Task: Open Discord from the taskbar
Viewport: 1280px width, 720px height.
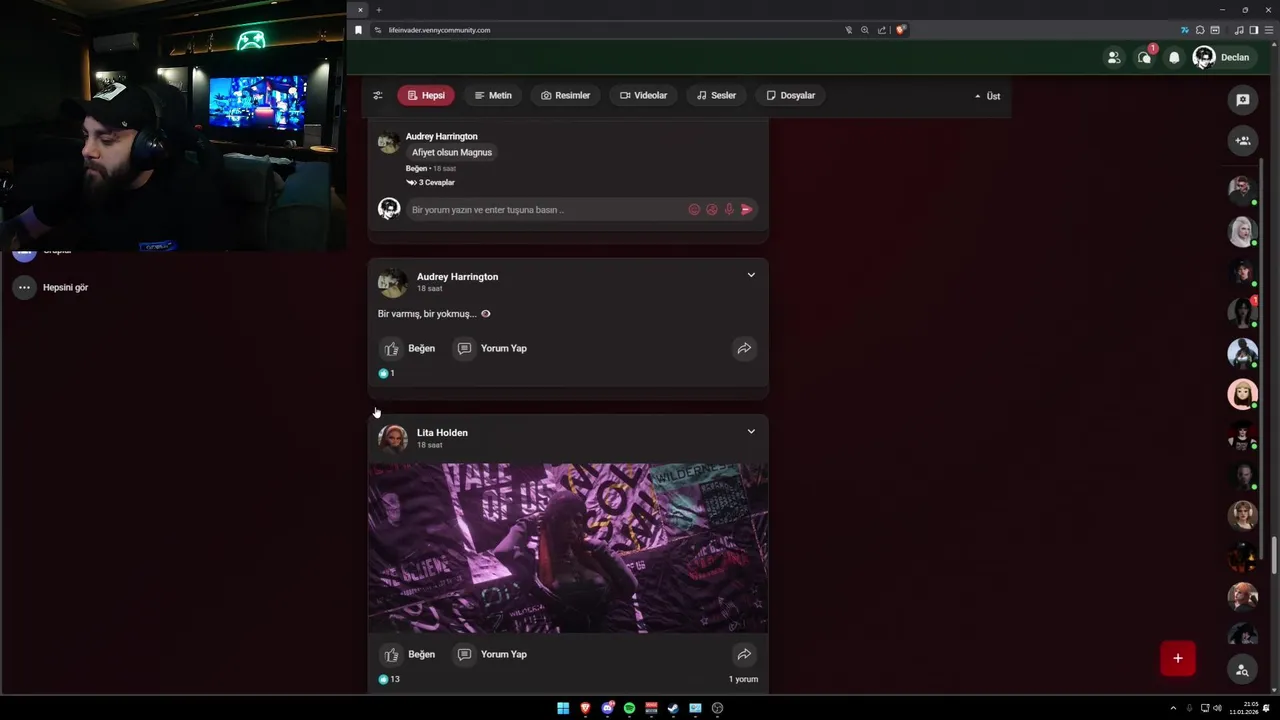Action: (607, 708)
